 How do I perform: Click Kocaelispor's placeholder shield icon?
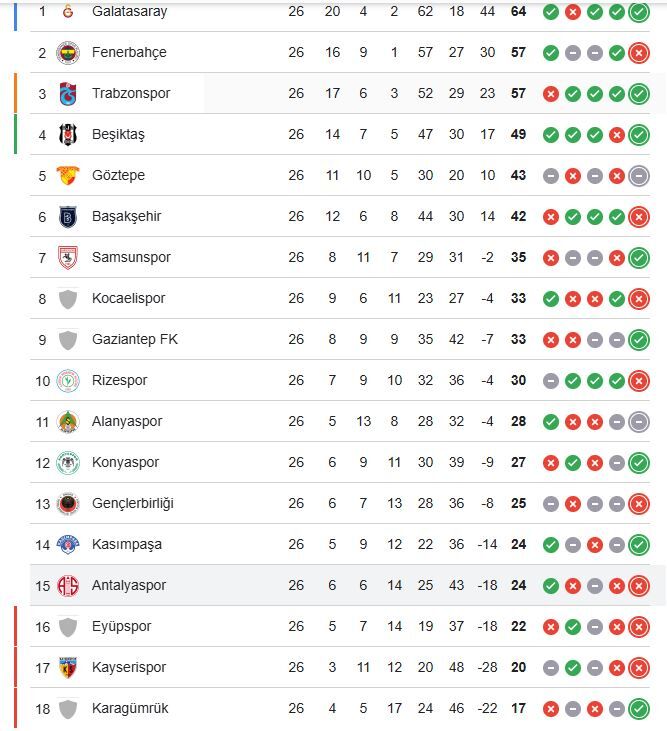(x=68, y=298)
